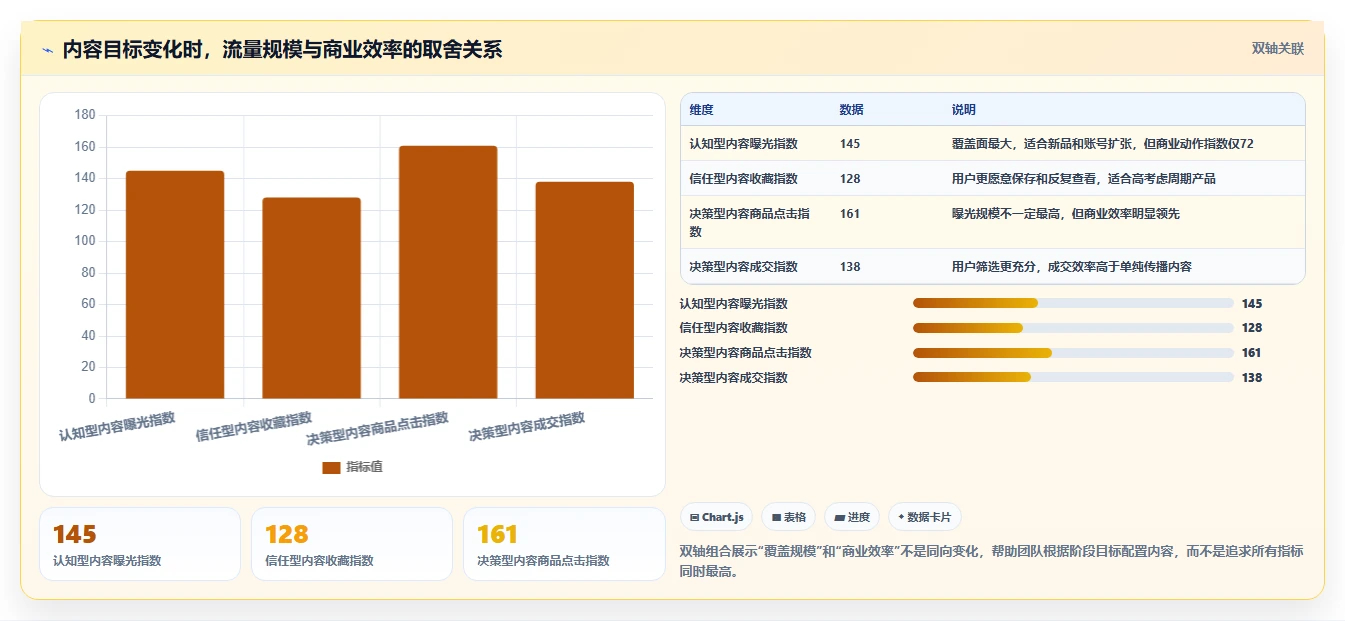Click the 认知型内容曝光指数 bar in the chart
1345x621 pixels.
pyautogui.click(x=175, y=285)
